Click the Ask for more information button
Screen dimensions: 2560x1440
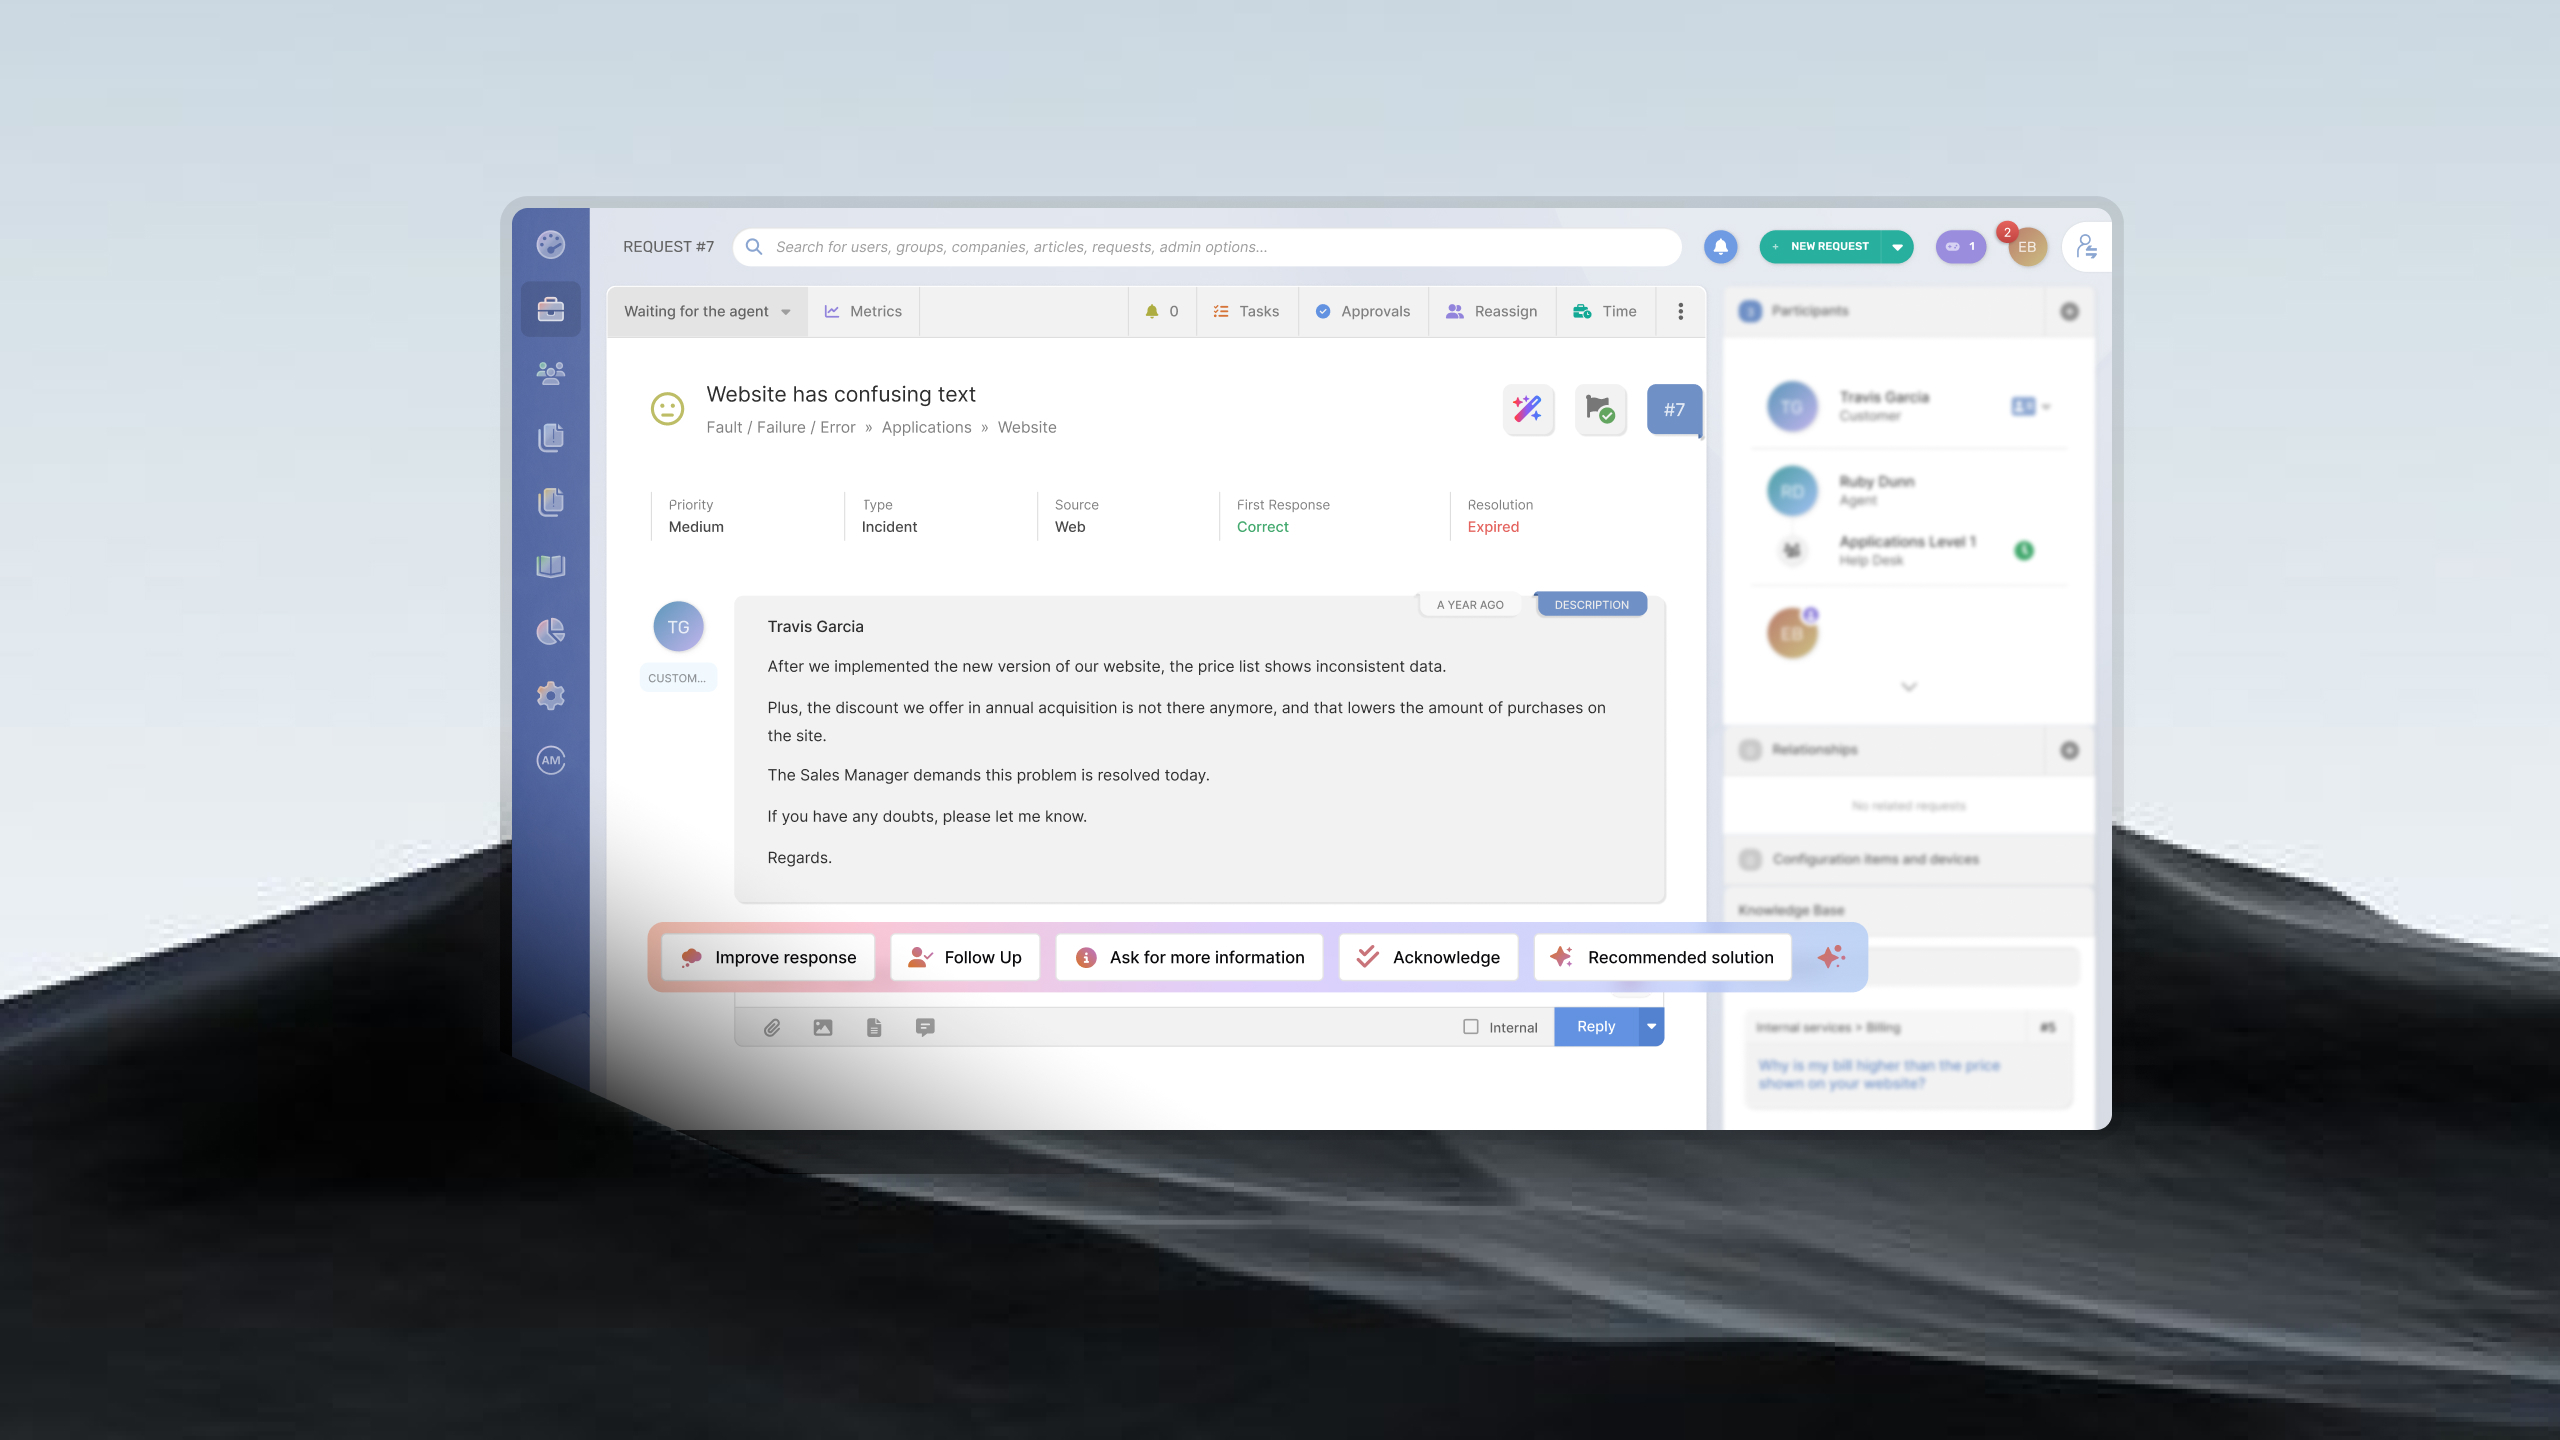[x=1189, y=957]
